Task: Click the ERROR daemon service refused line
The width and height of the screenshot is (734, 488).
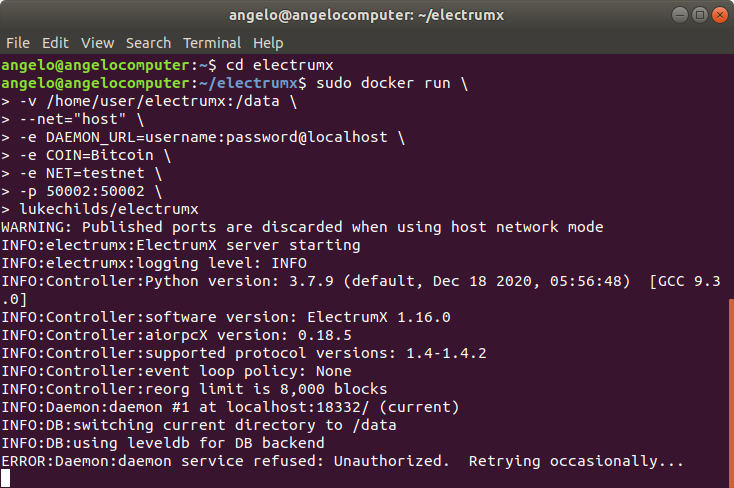Action: coord(342,461)
